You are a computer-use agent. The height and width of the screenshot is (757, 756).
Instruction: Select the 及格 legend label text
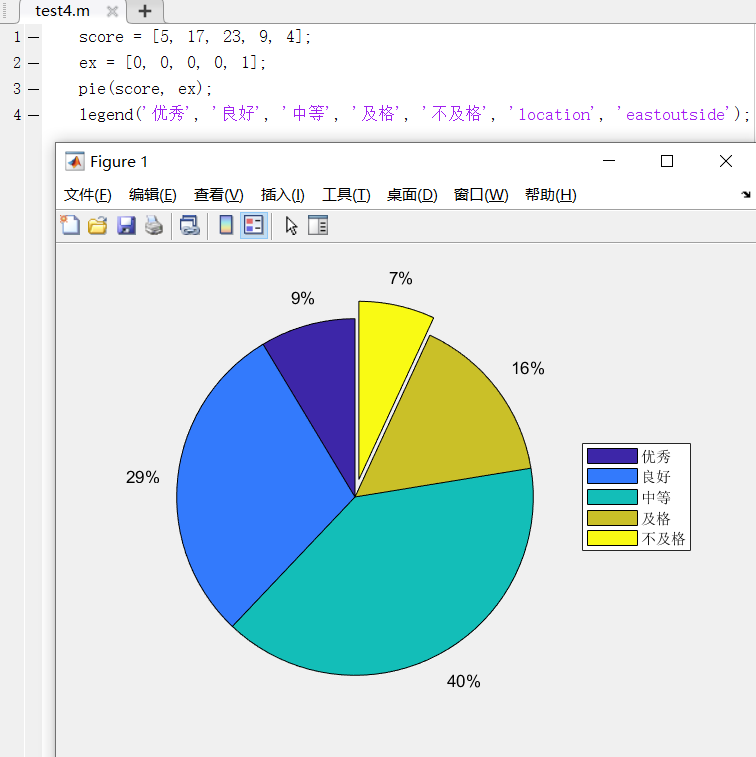(656, 518)
